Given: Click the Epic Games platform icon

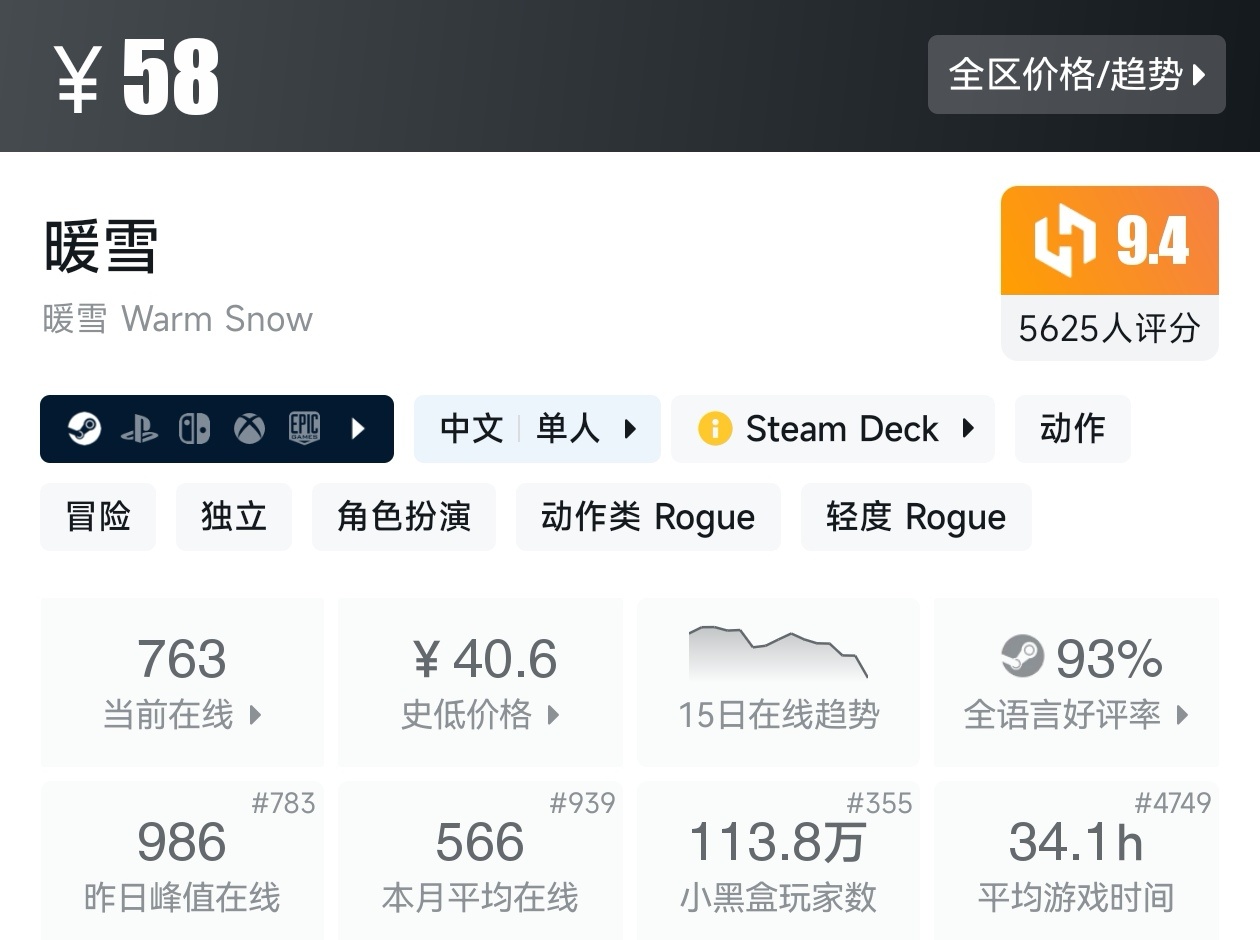Looking at the screenshot, I should click(x=304, y=429).
